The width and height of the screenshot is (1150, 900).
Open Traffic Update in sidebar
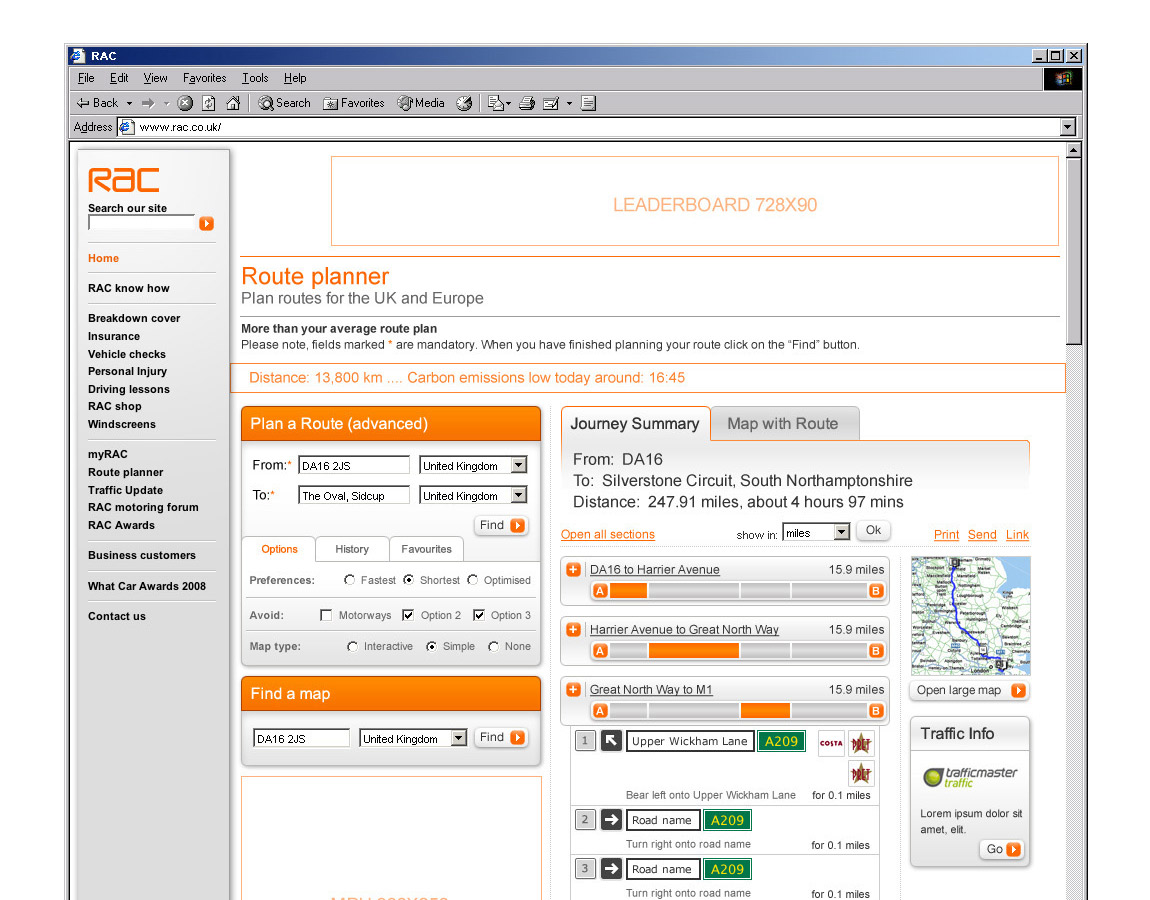point(125,490)
